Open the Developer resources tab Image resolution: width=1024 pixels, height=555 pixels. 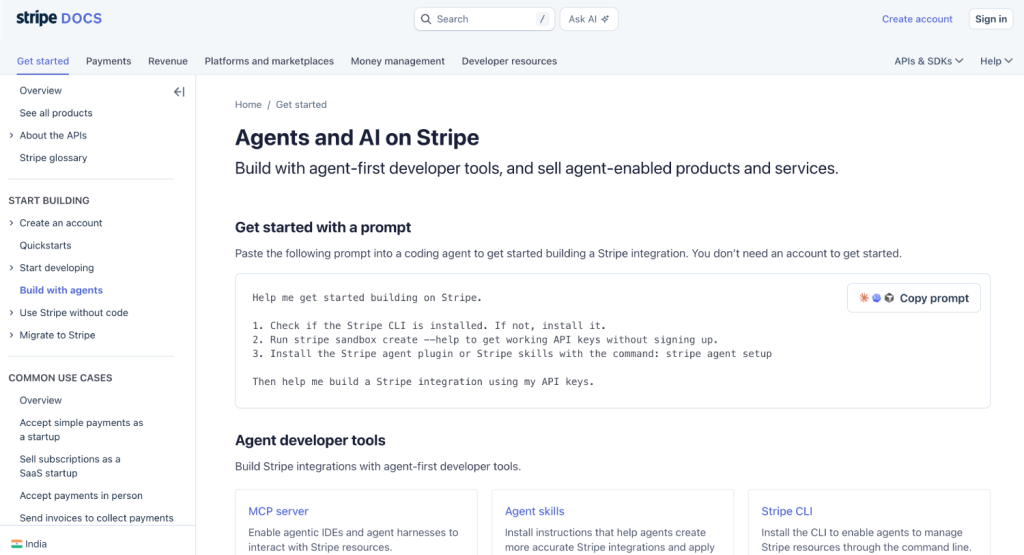click(509, 61)
